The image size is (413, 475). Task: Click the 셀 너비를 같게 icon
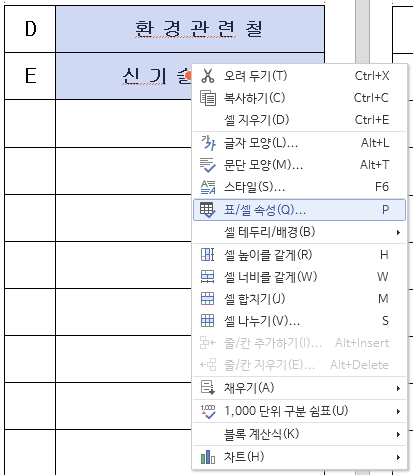(207, 277)
